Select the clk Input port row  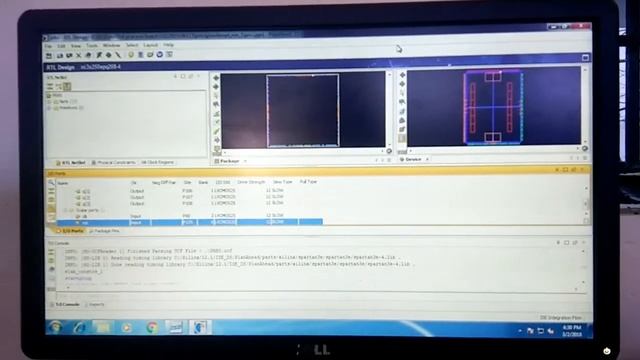click(x=190, y=216)
